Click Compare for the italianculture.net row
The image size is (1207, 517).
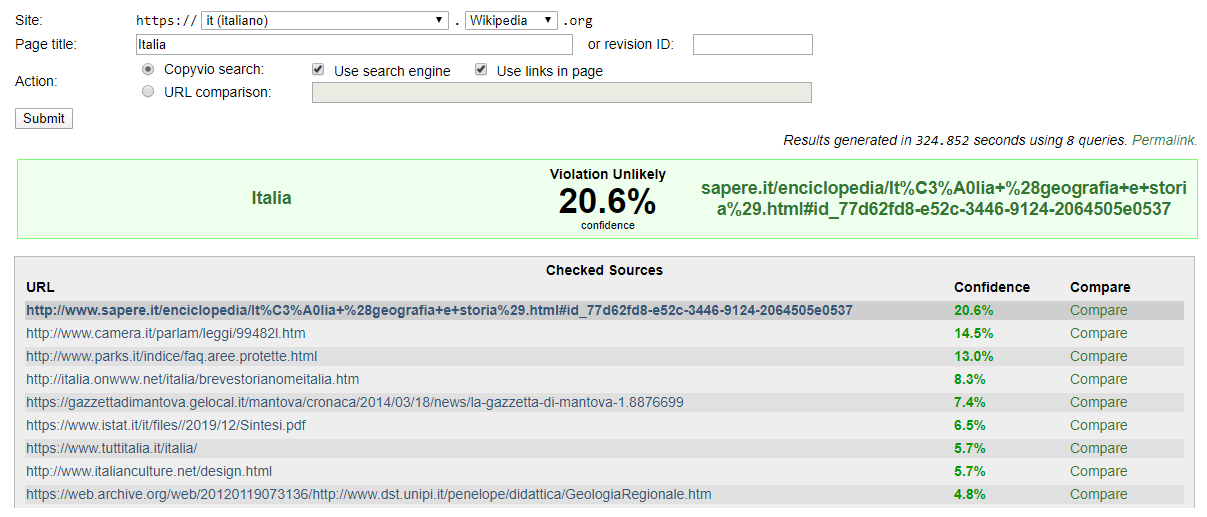point(1098,471)
